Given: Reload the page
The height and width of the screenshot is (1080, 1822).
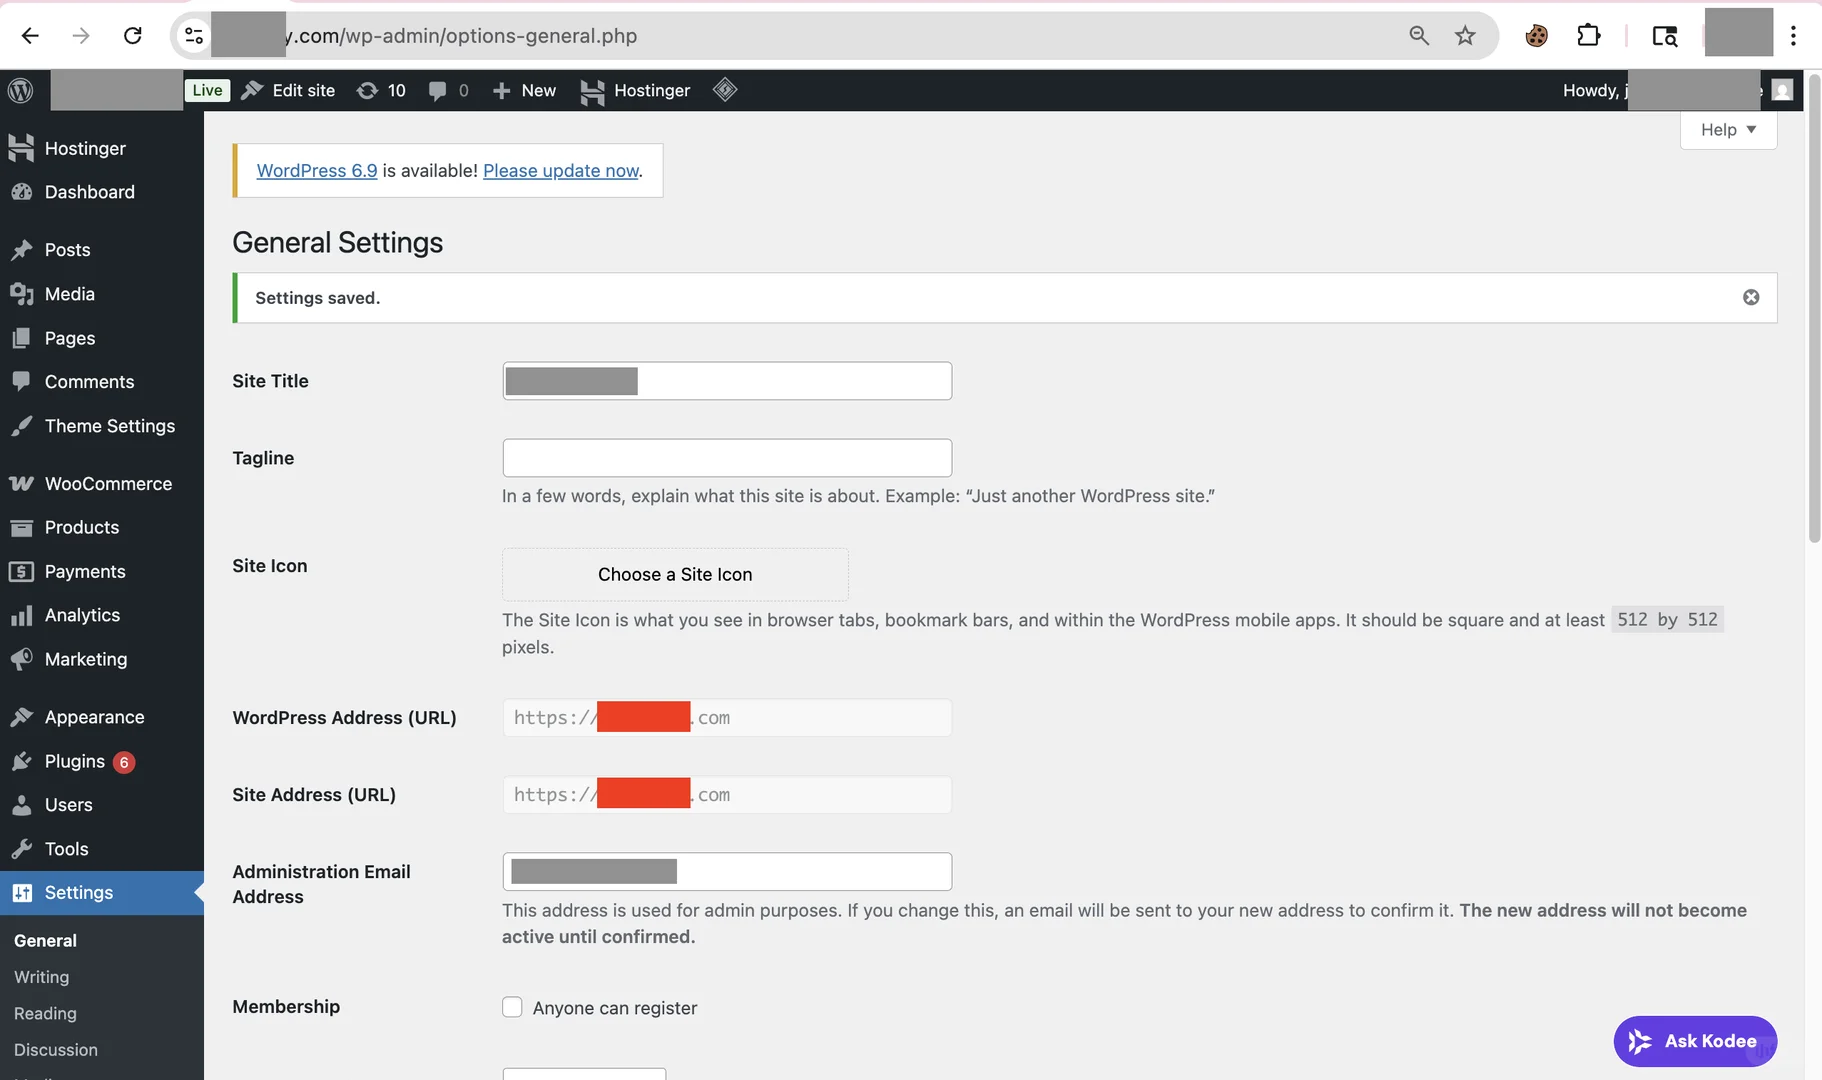Looking at the screenshot, I should pos(132,36).
